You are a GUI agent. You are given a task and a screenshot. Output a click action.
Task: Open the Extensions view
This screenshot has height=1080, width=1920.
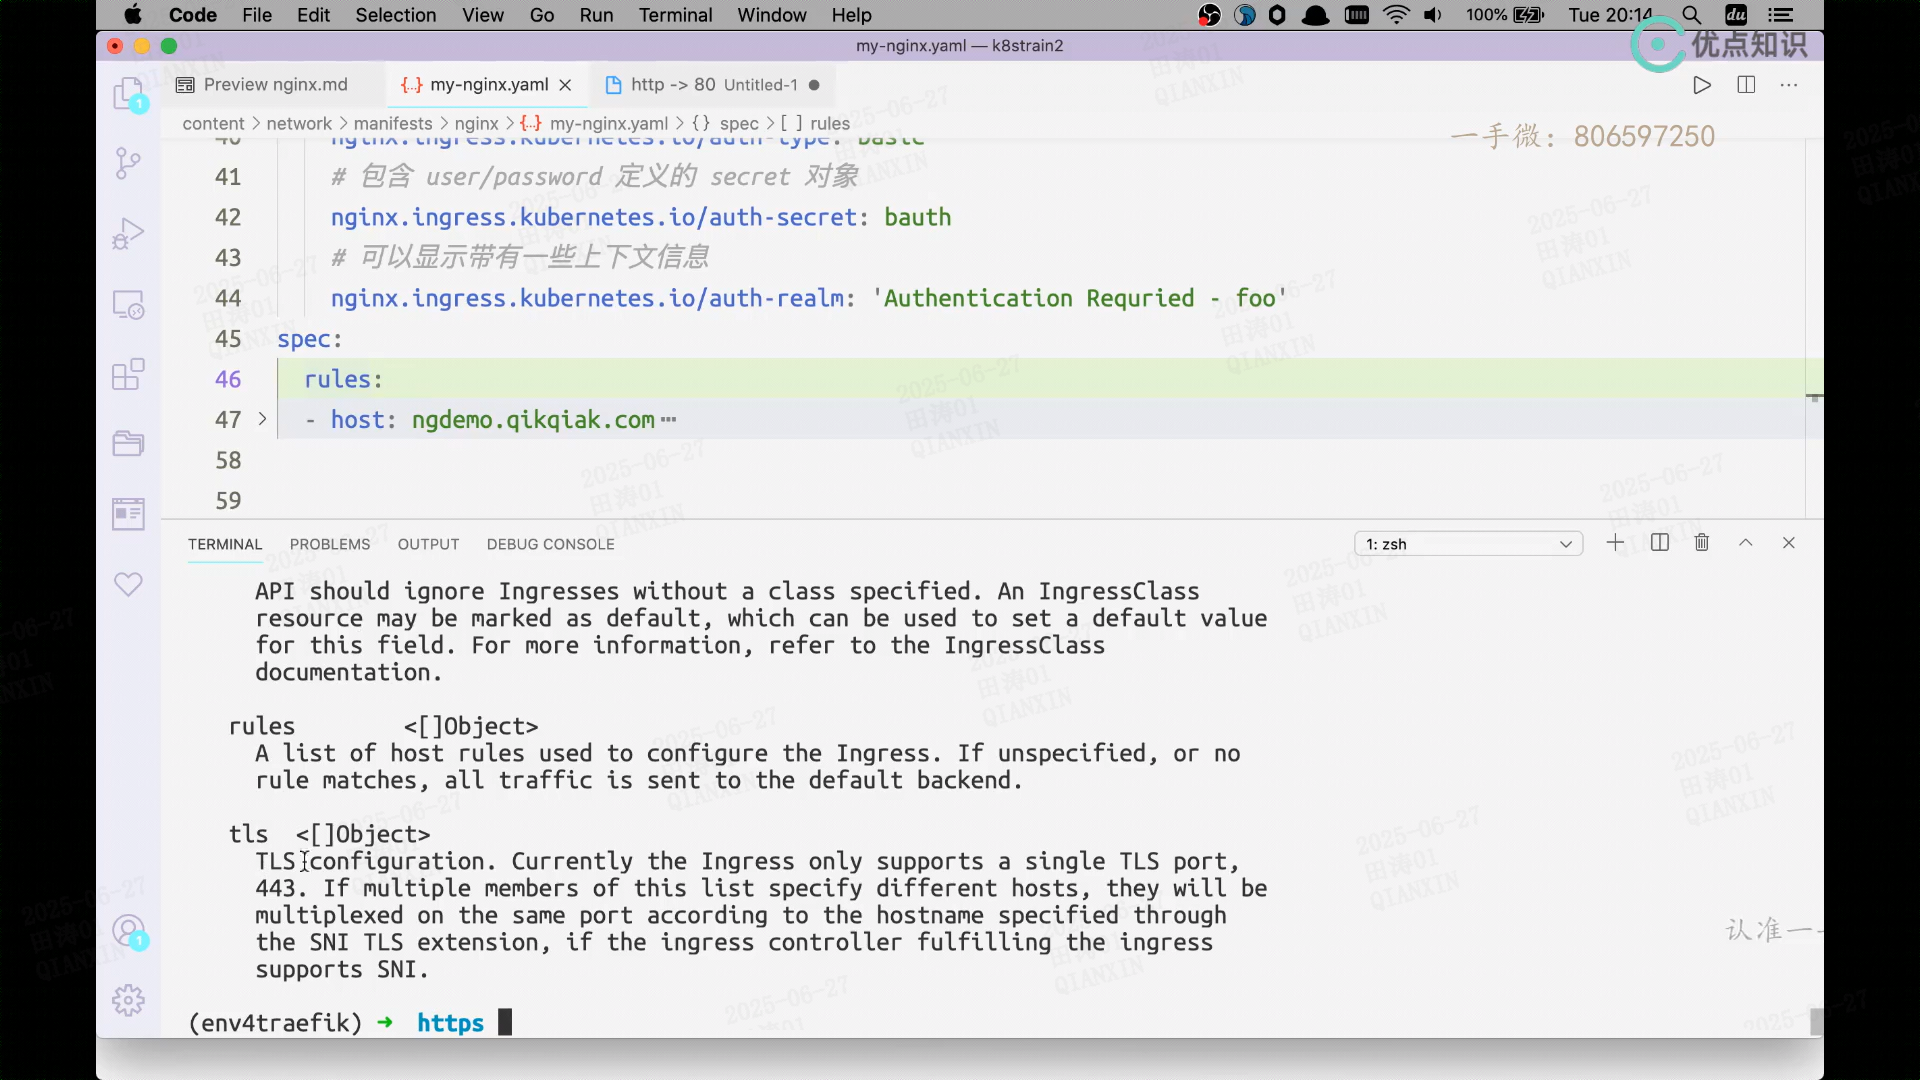pyautogui.click(x=128, y=374)
